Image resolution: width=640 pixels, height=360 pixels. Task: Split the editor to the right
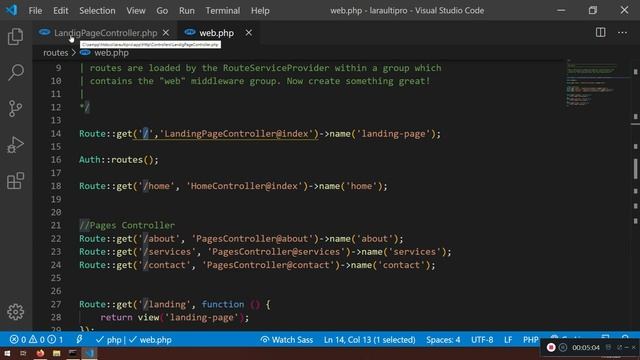(x=600, y=32)
